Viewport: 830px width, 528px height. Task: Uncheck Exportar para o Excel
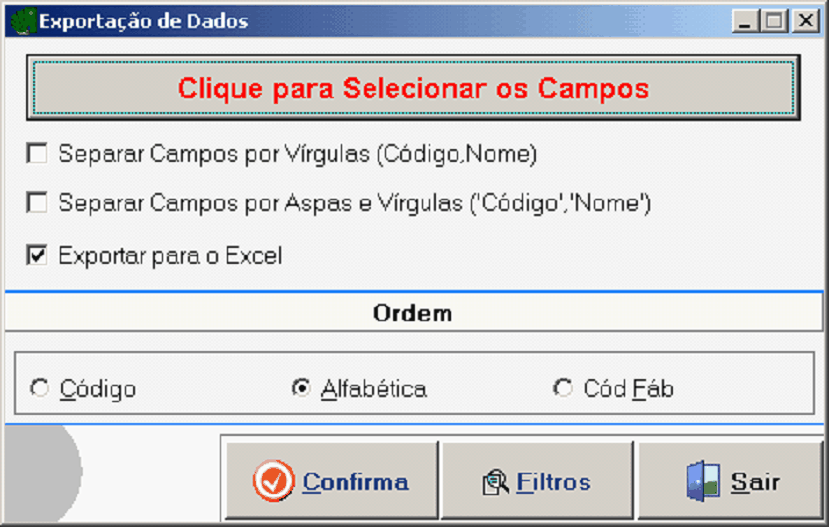tap(38, 256)
